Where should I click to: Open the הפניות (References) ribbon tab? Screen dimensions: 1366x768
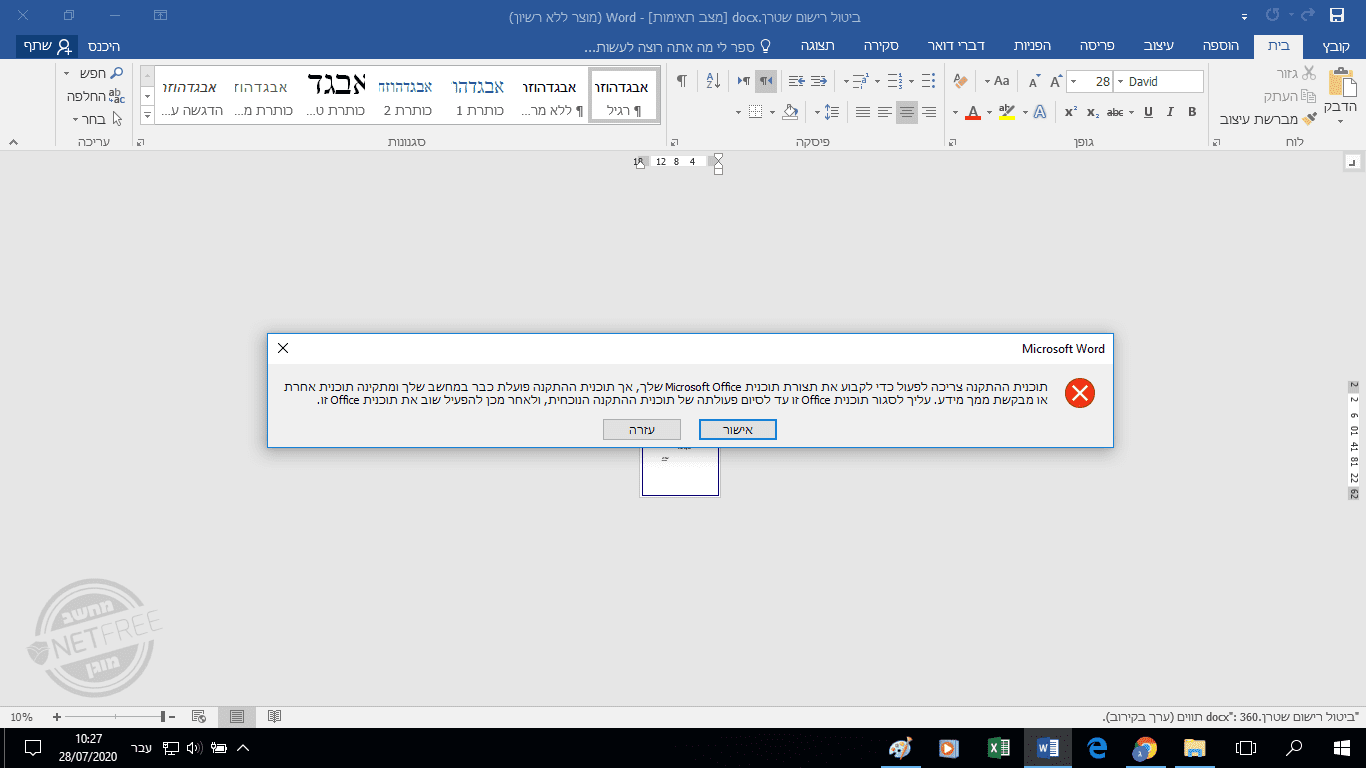(x=1031, y=46)
